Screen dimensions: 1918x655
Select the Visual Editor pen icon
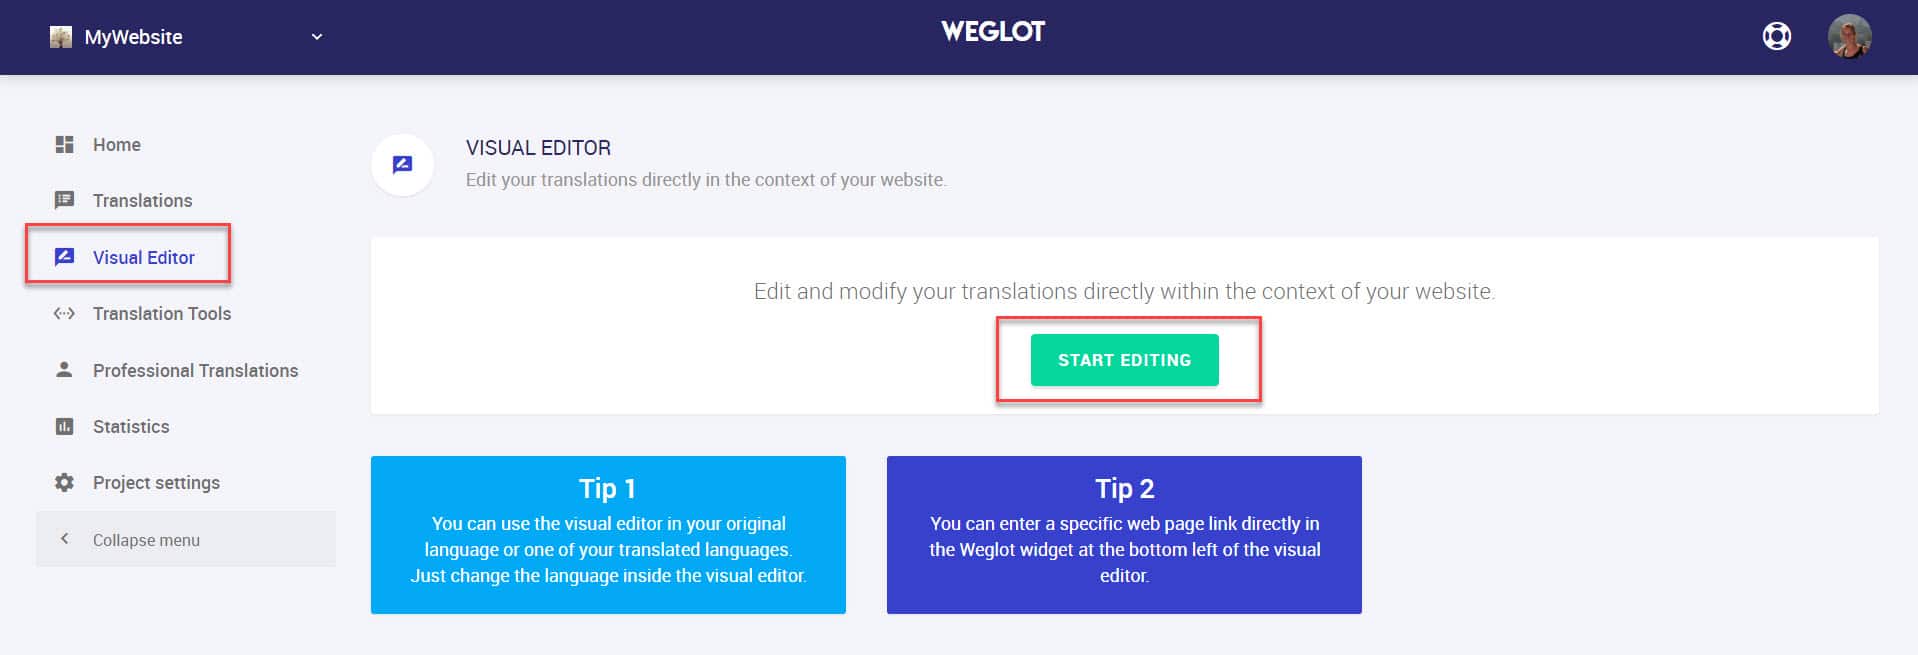[64, 257]
